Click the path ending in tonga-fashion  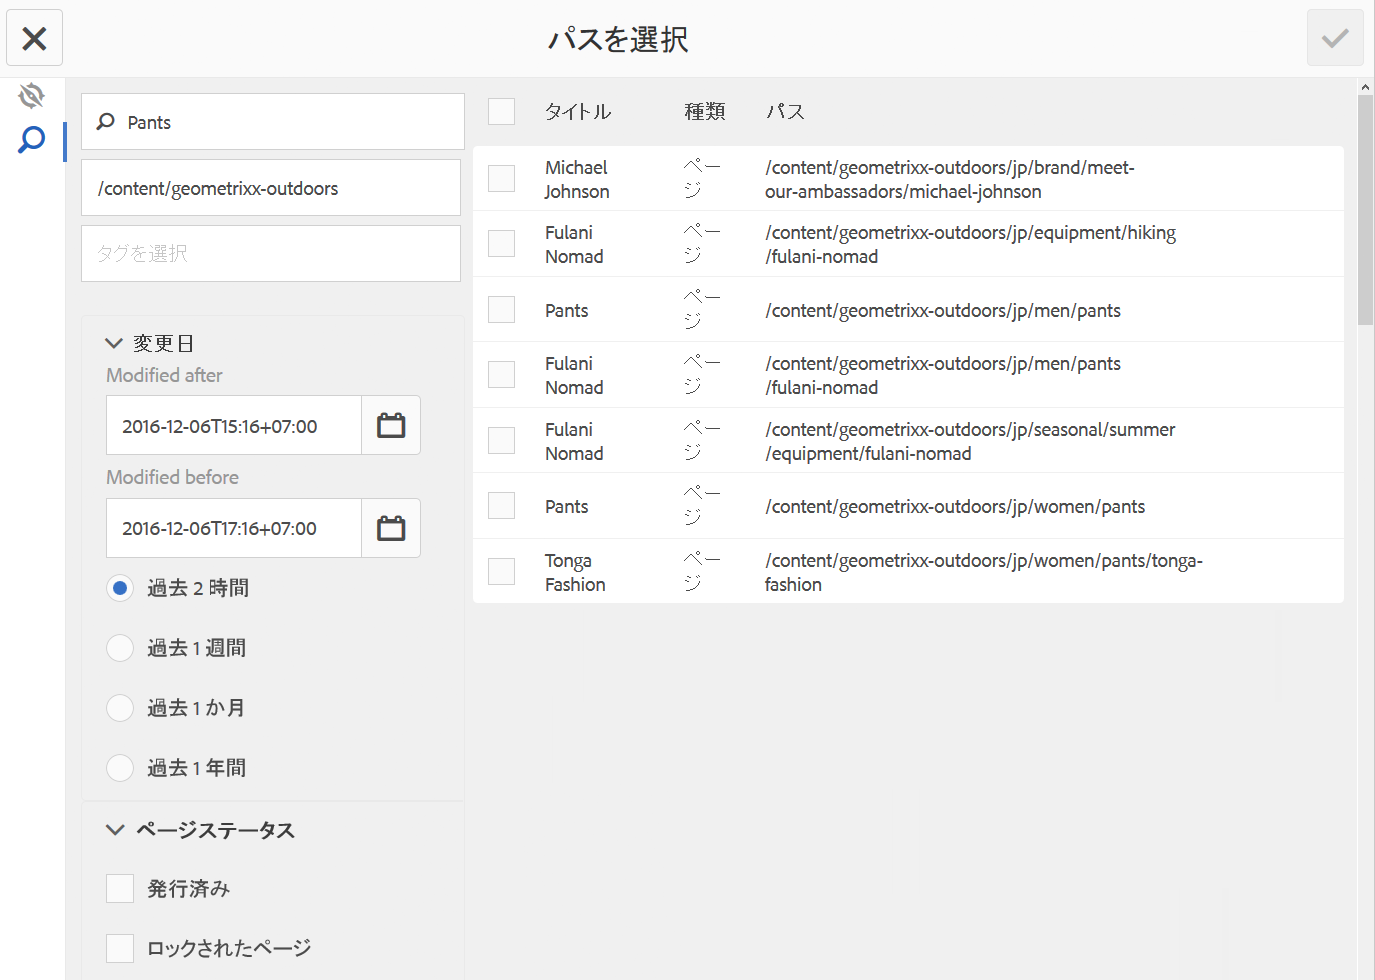pyautogui.click(x=984, y=572)
